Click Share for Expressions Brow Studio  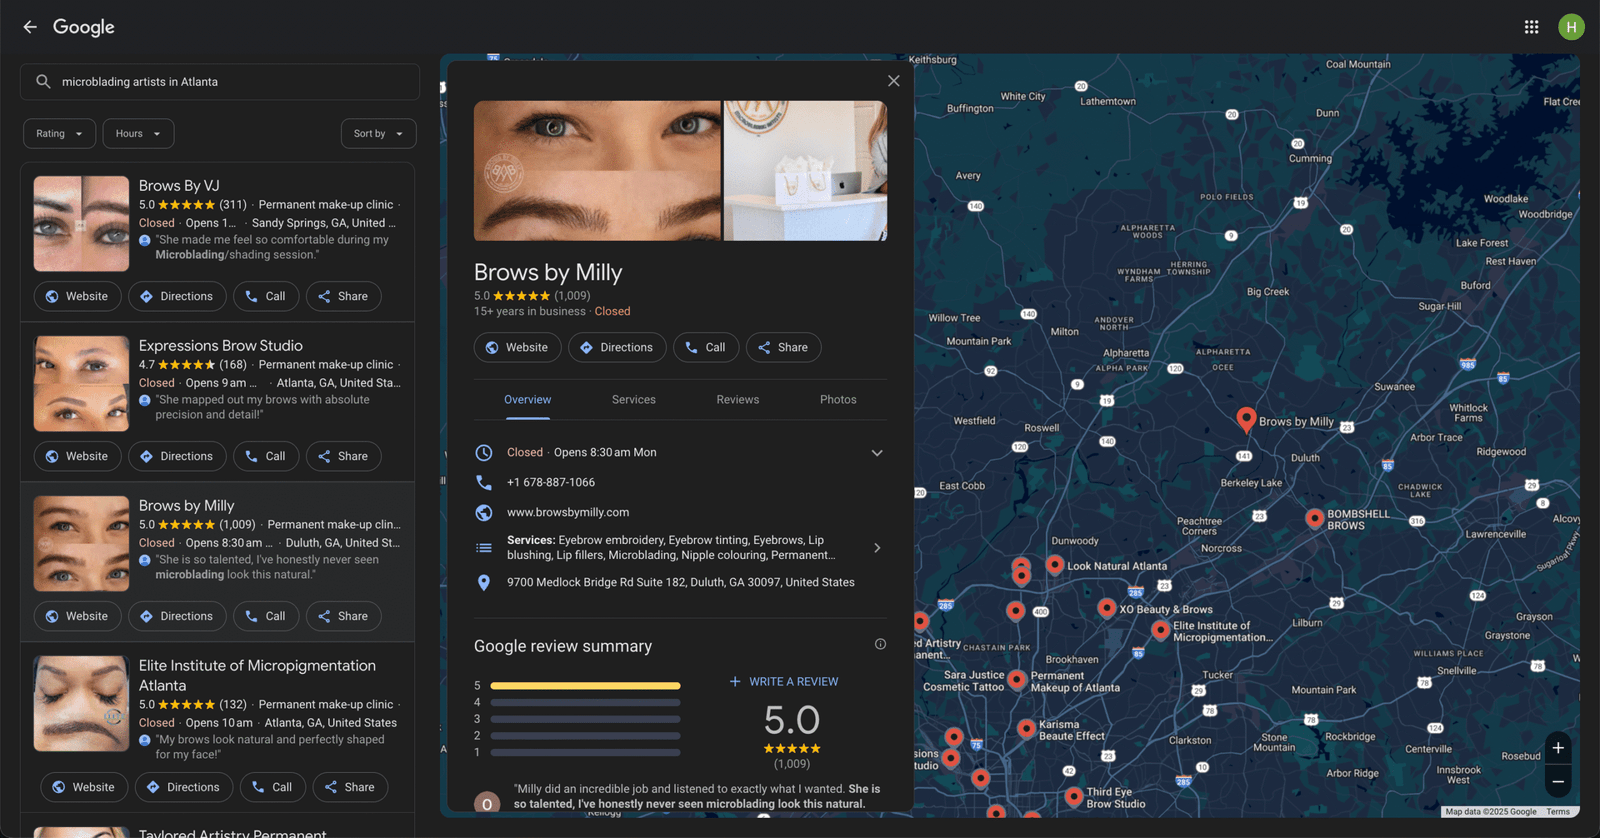(x=343, y=456)
